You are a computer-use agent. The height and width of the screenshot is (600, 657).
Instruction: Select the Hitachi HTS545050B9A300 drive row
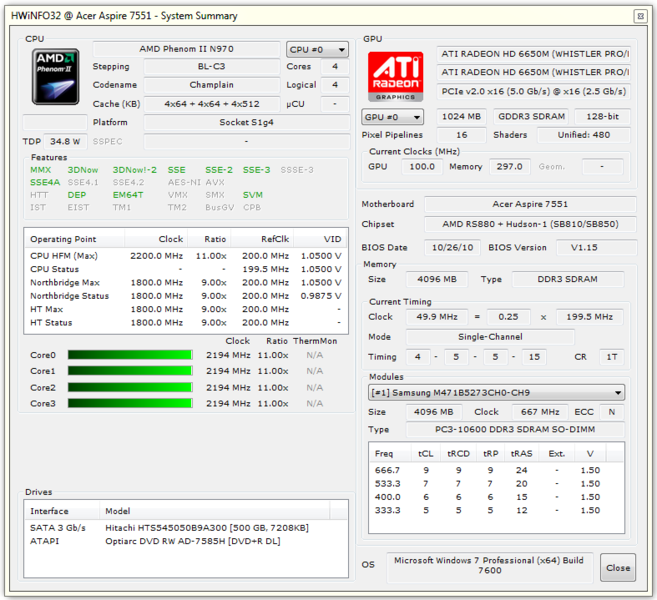coord(186,528)
